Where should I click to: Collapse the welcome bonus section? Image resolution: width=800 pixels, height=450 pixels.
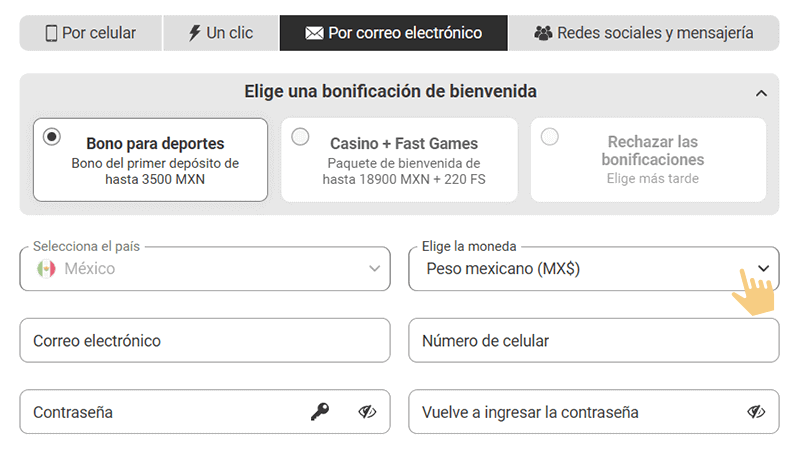tap(762, 93)
